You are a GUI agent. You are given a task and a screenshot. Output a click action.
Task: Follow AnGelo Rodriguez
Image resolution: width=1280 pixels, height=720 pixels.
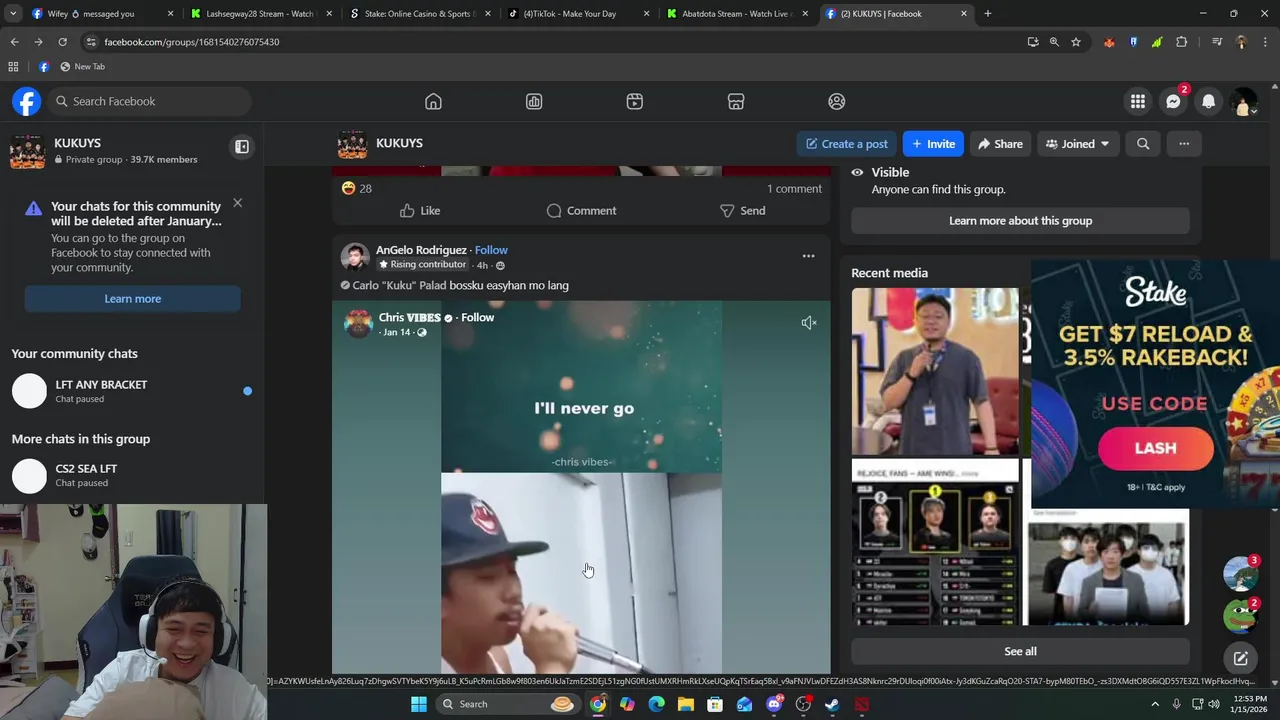(x=491, y=250)
